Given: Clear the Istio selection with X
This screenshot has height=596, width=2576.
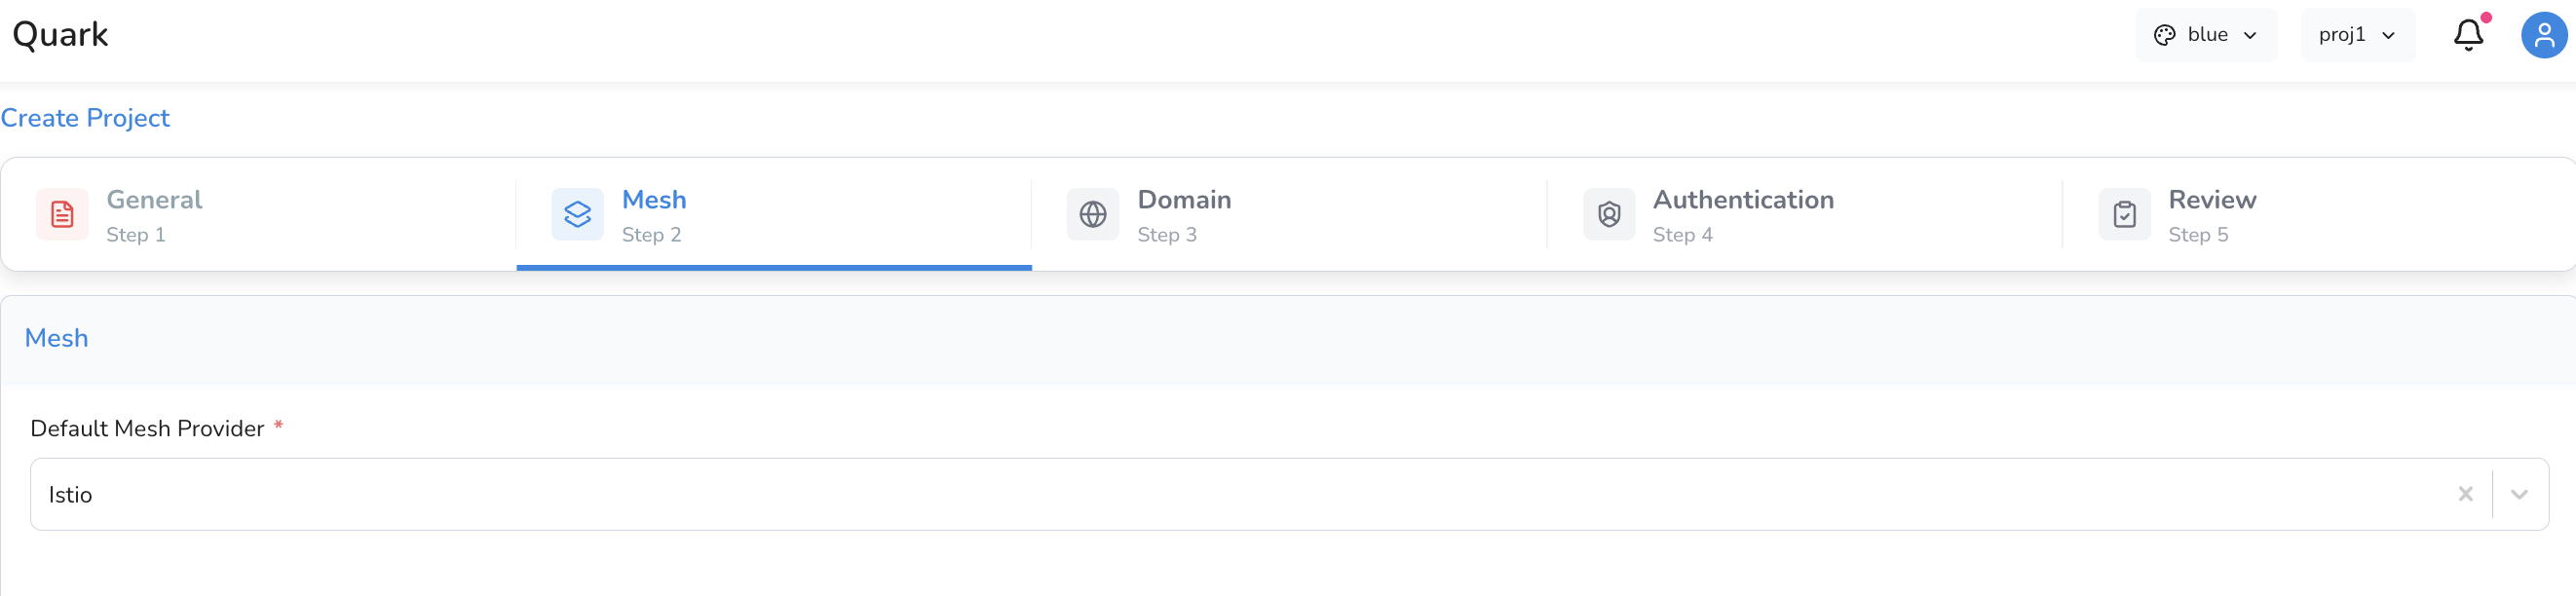Looking at the screenshot, I should tap(2465, 494).
